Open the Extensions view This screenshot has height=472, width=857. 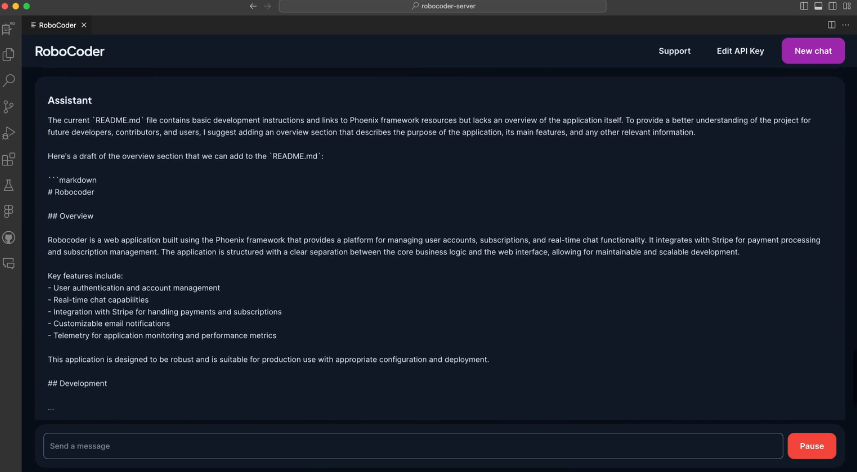8,160
